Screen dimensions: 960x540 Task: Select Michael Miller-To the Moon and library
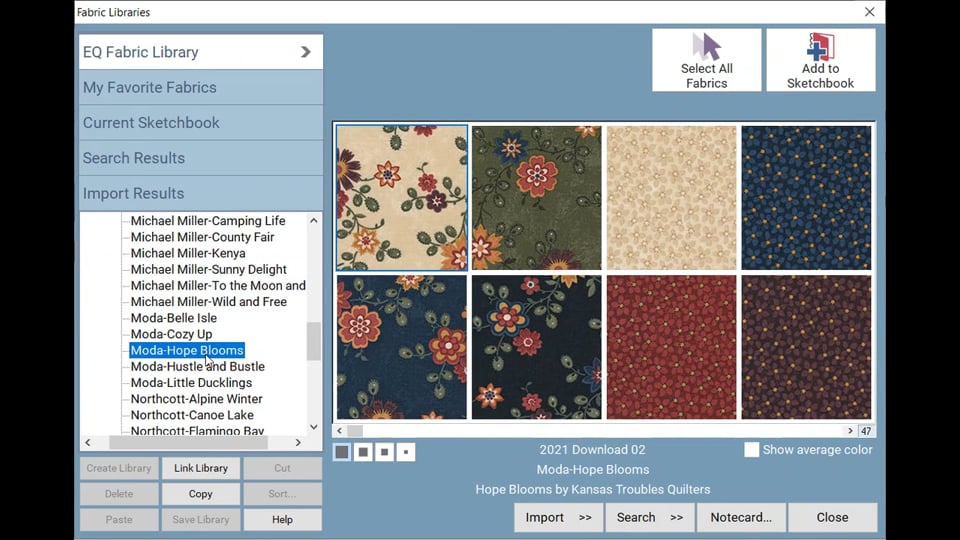click(218, 285)
